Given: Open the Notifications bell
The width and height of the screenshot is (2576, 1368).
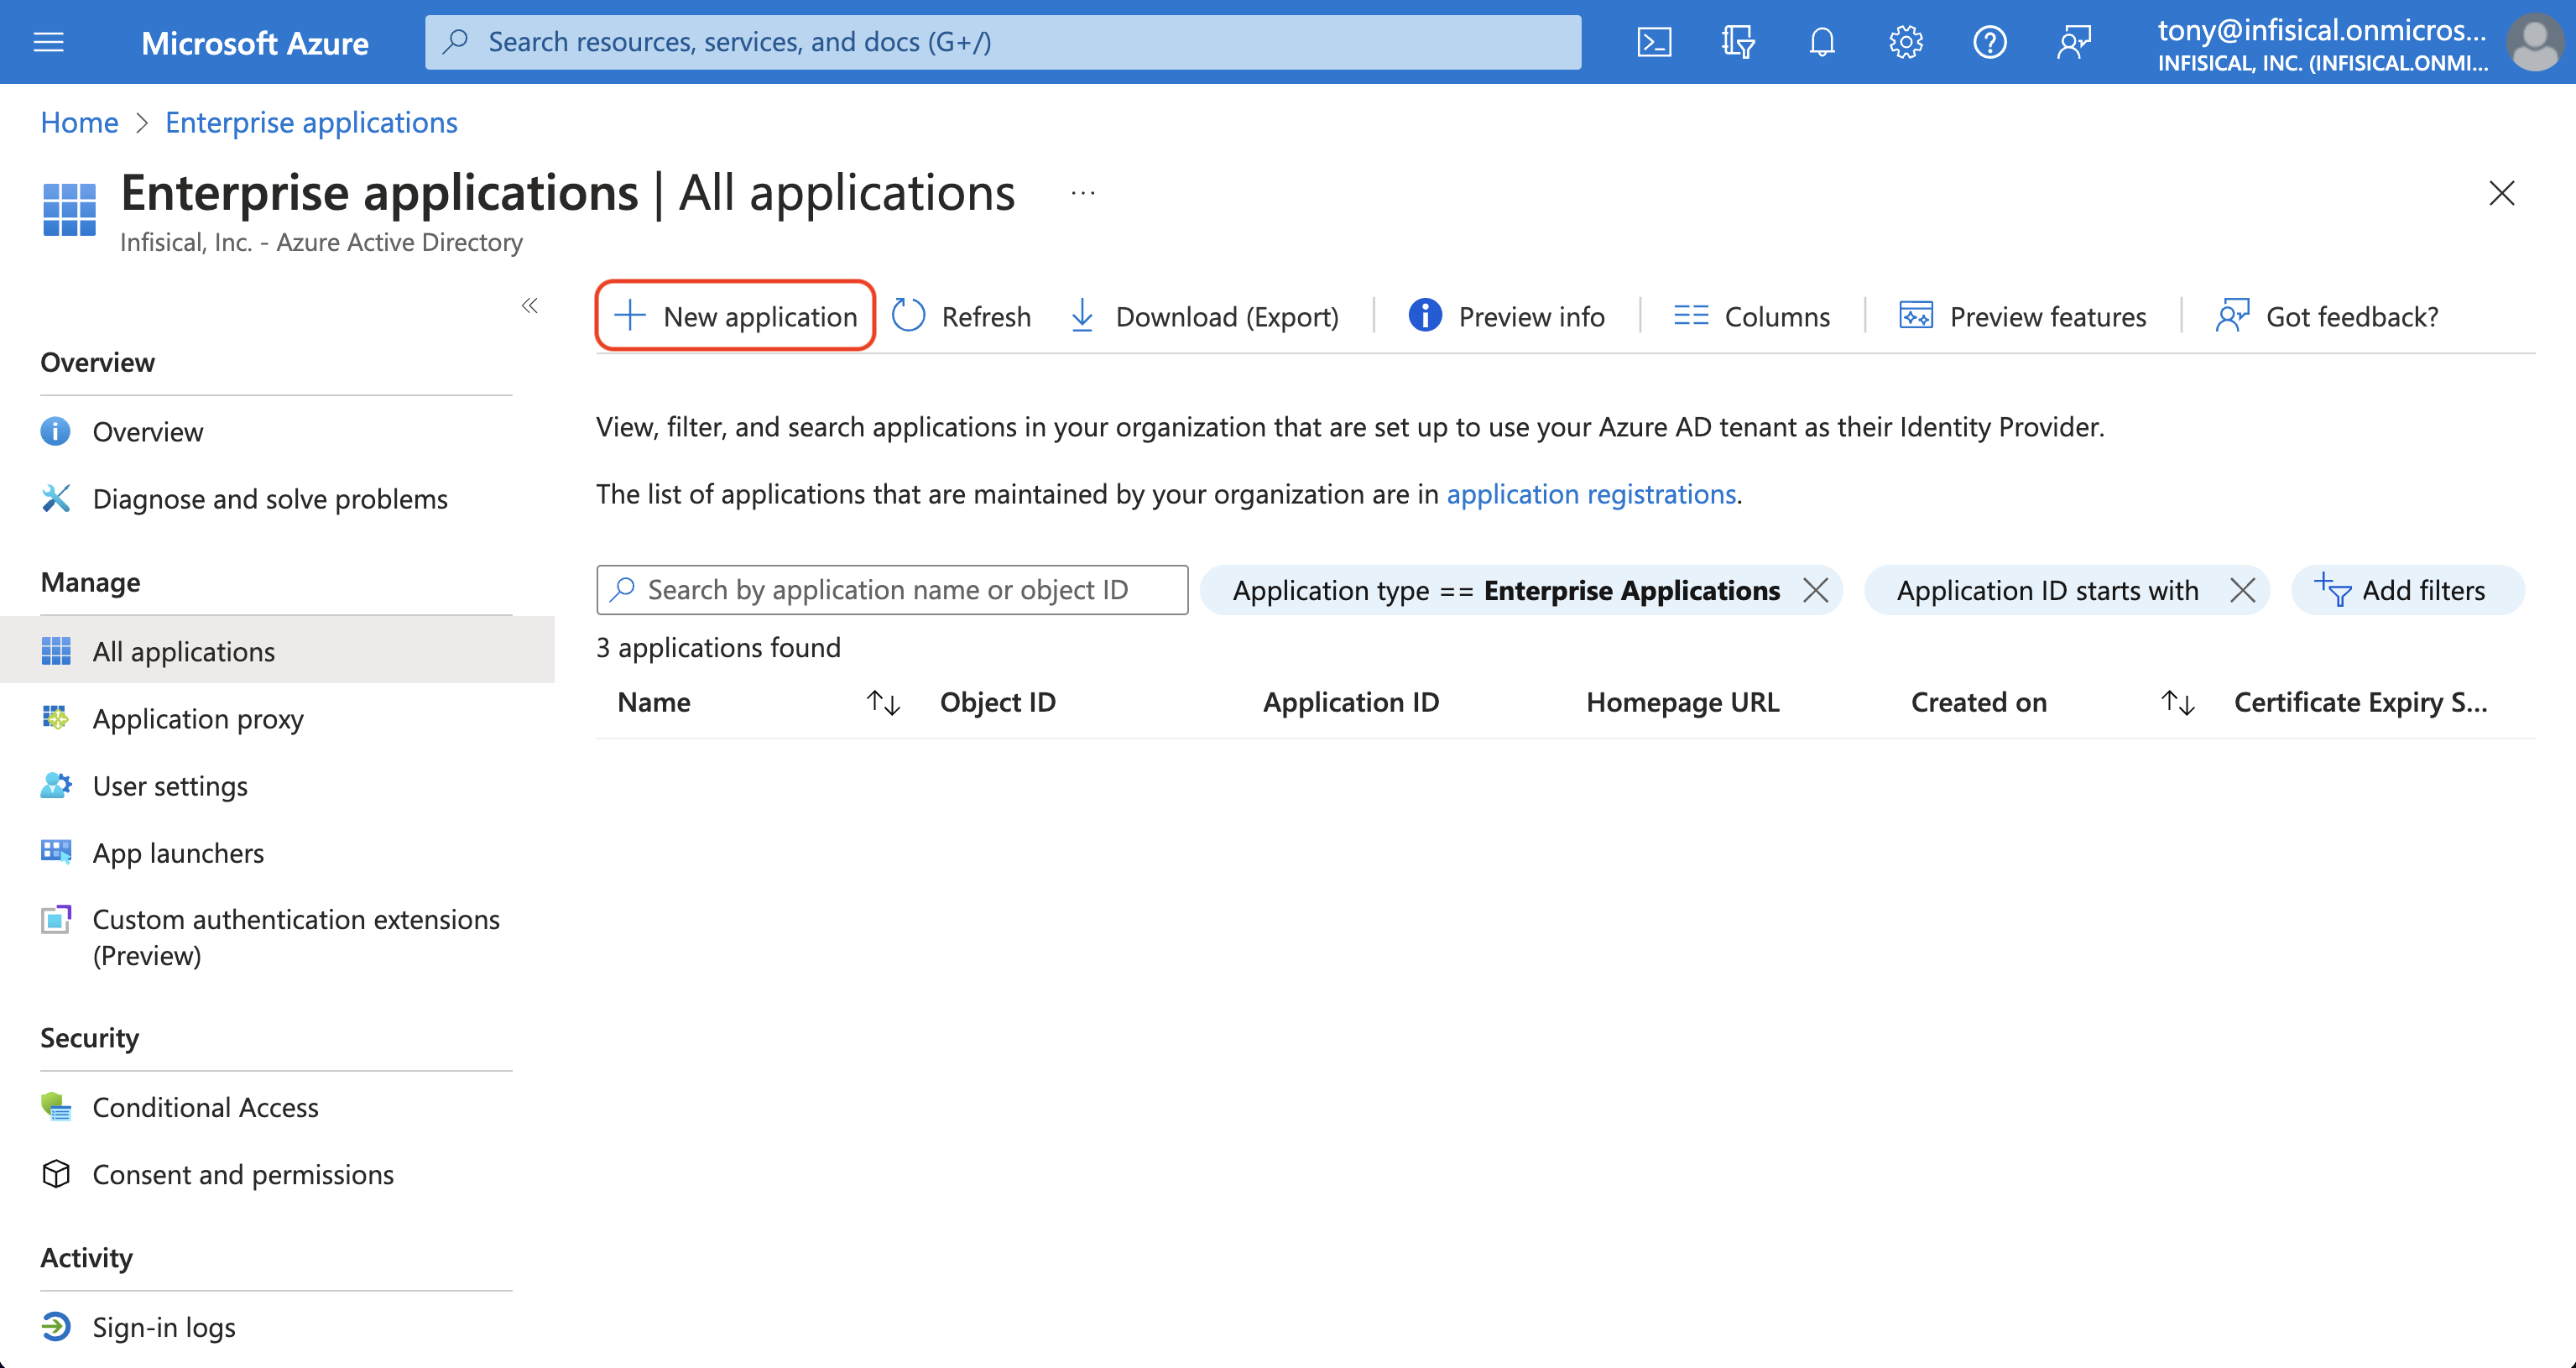Looking at the screenshot, I should (1822, 42).
